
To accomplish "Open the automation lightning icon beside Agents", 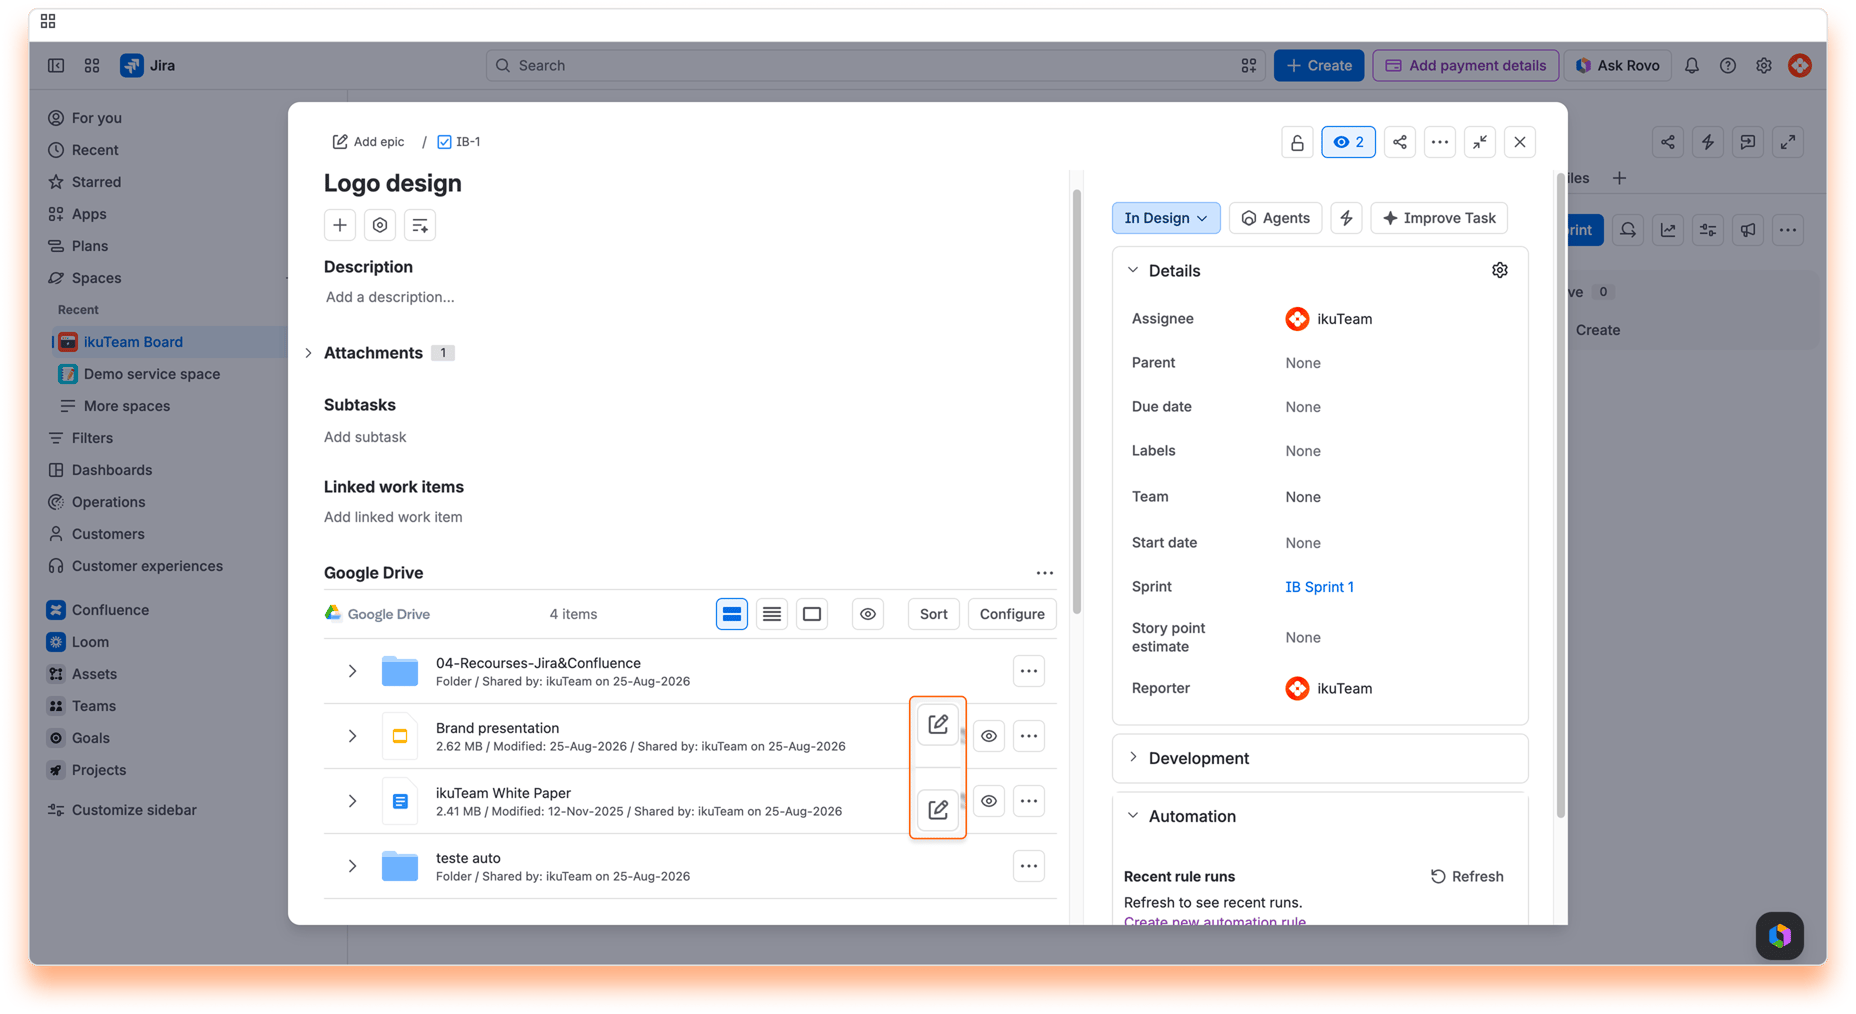I will (1346, 218).
